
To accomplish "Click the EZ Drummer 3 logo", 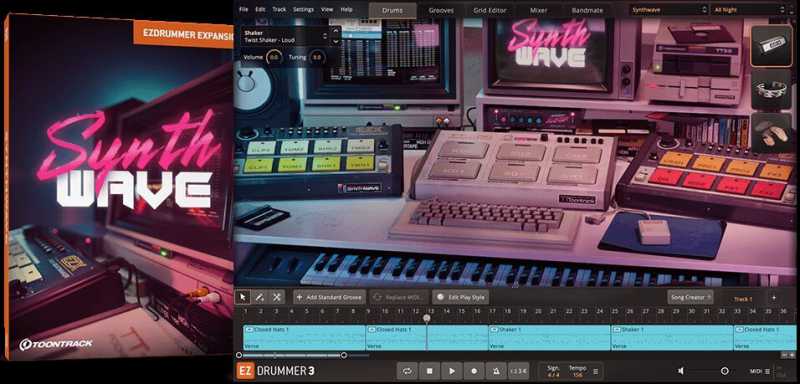I will [275, 371].
